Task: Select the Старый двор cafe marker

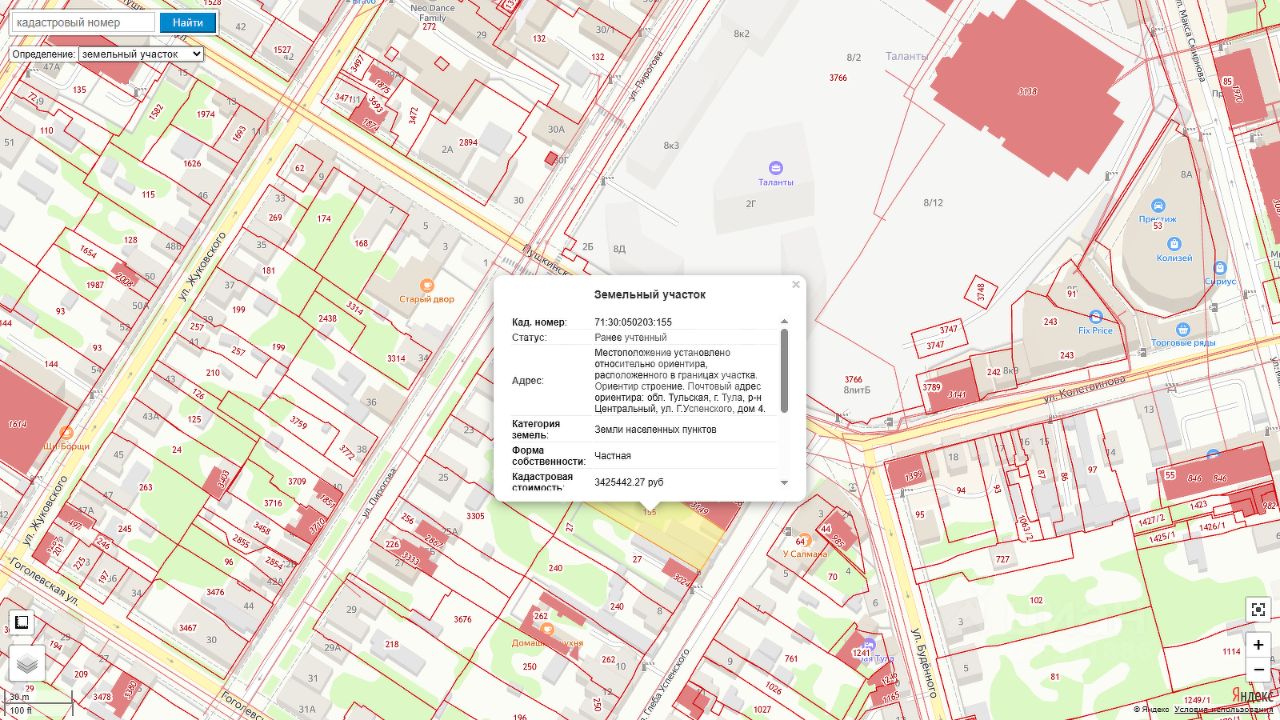Action: [x=427, y=286]
